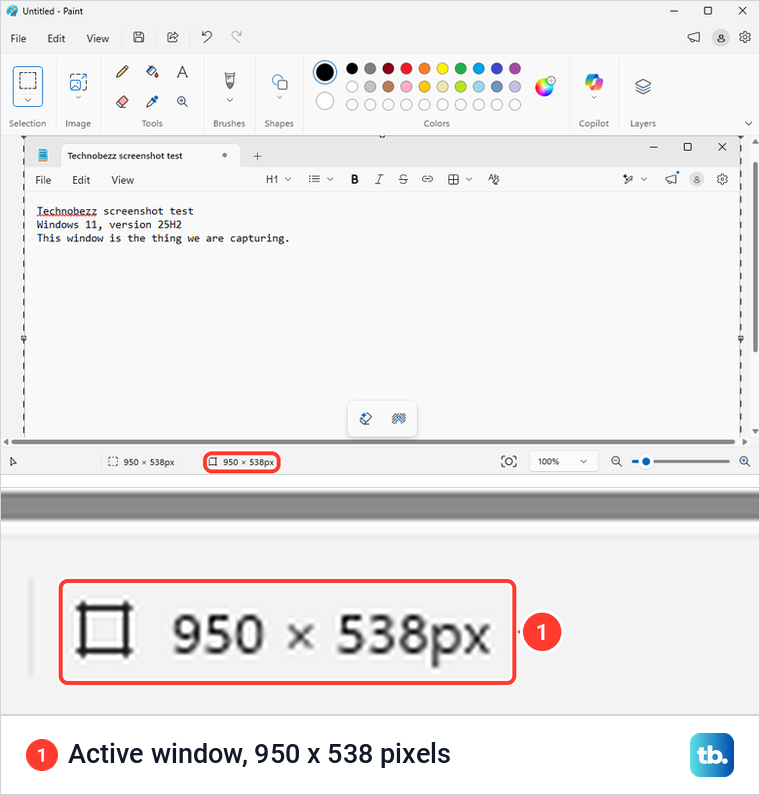Choose the rectangular Selection tool

(28, 80)
